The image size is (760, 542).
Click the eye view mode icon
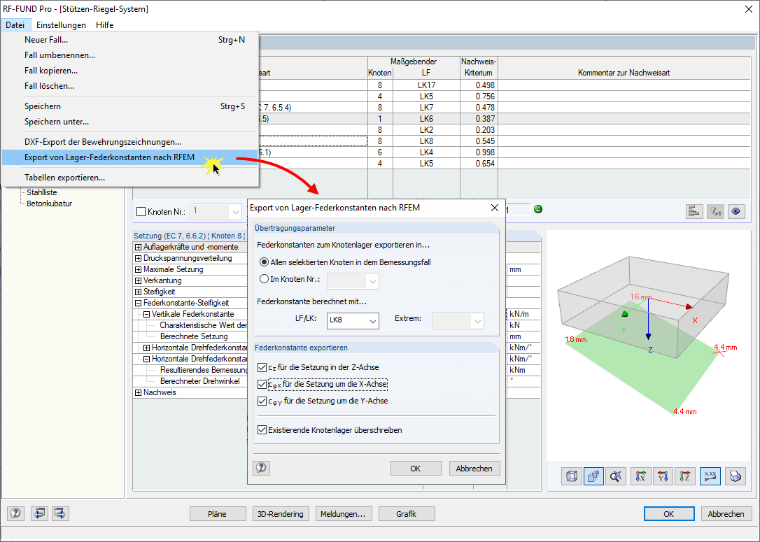(x=736, y=211)
